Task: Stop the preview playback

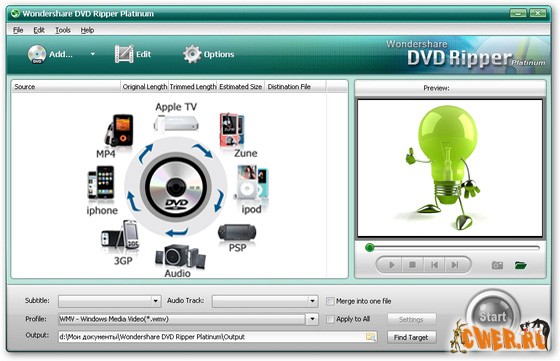Action: pyautogui.click(x=412, y=265)
